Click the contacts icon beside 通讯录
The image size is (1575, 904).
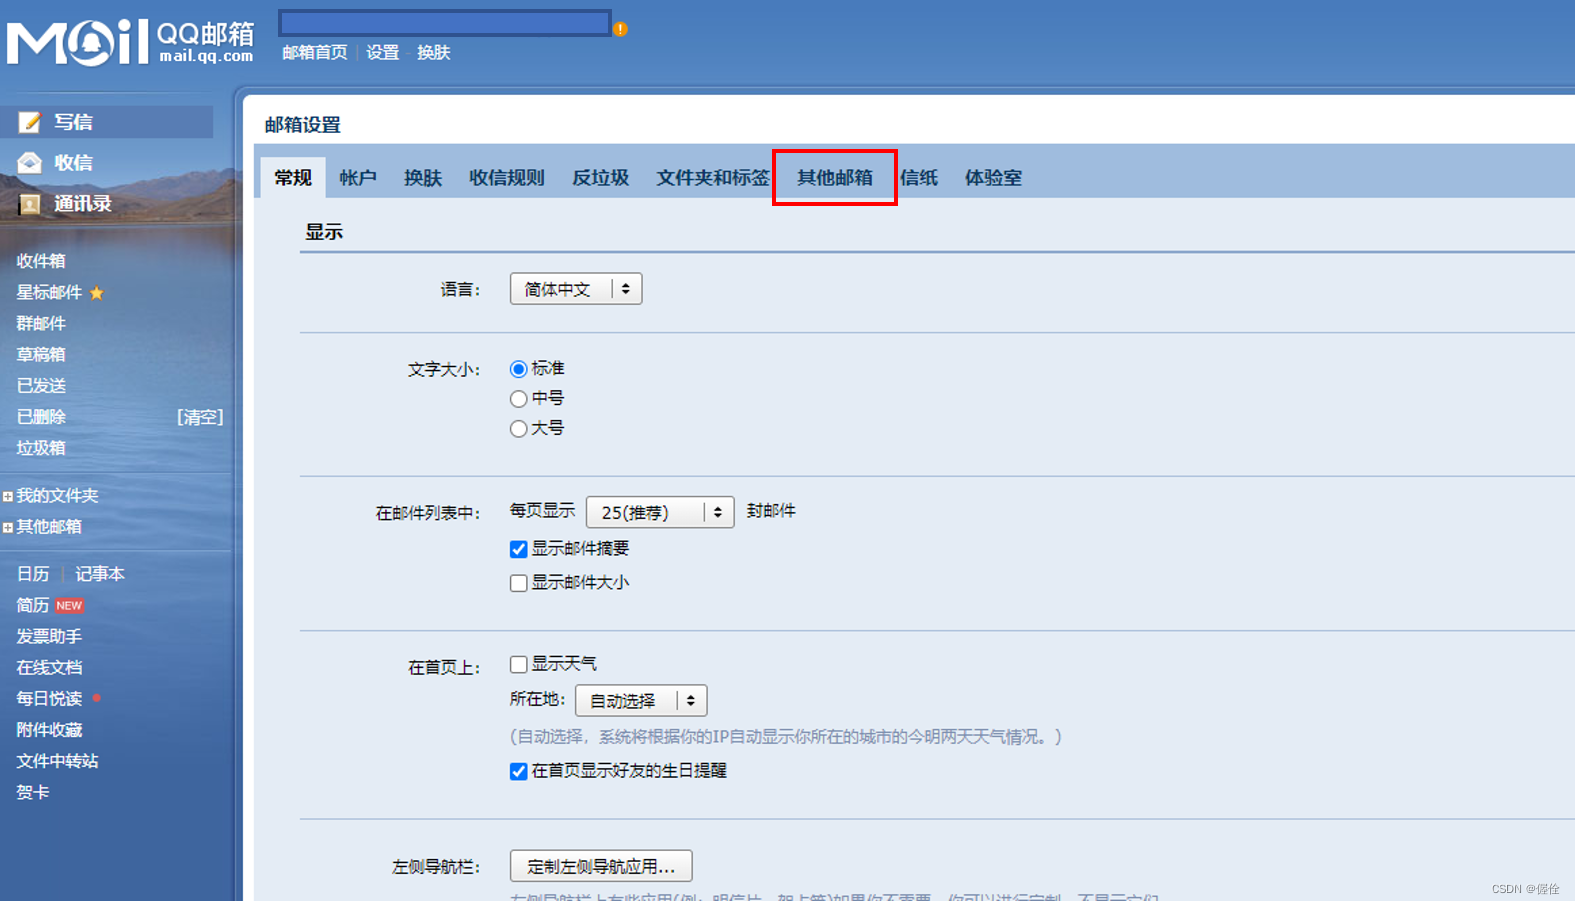pyautogui.click(x=30, y=204)
